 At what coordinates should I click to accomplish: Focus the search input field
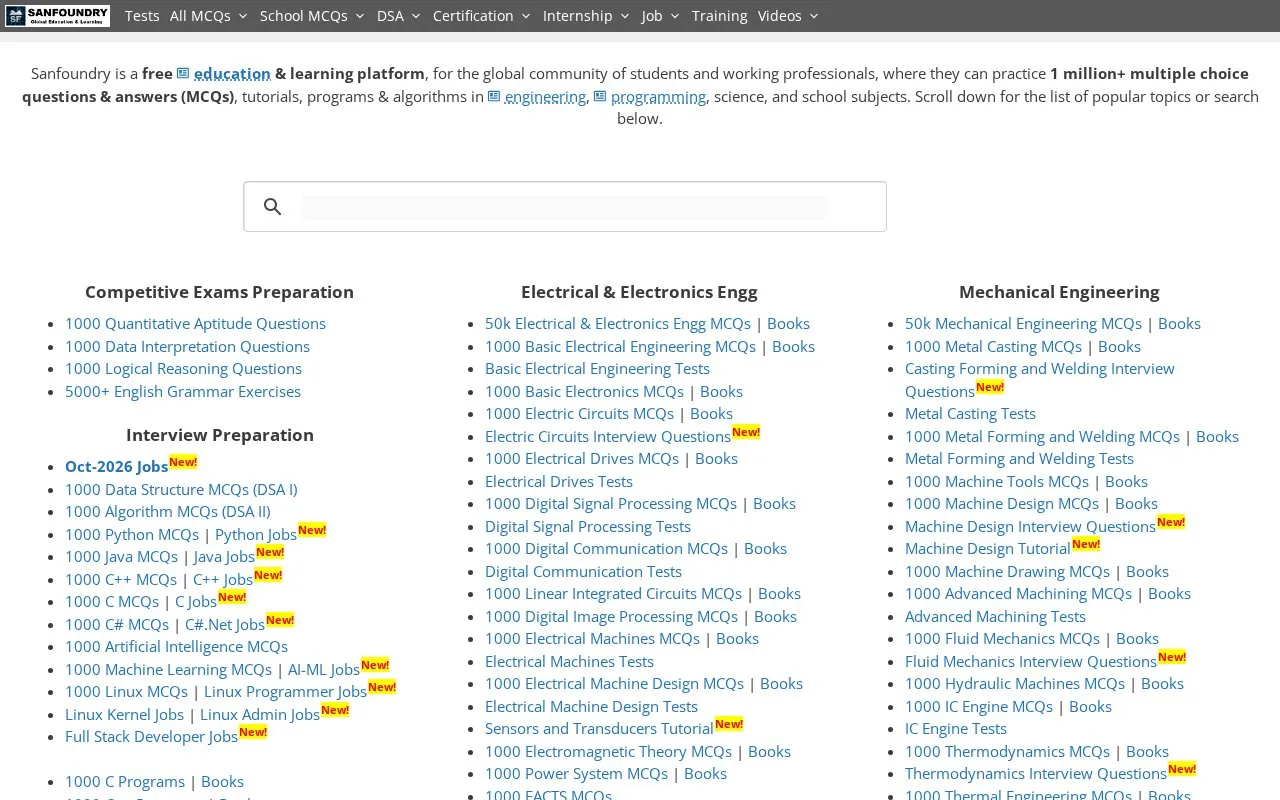click(564, 207)
